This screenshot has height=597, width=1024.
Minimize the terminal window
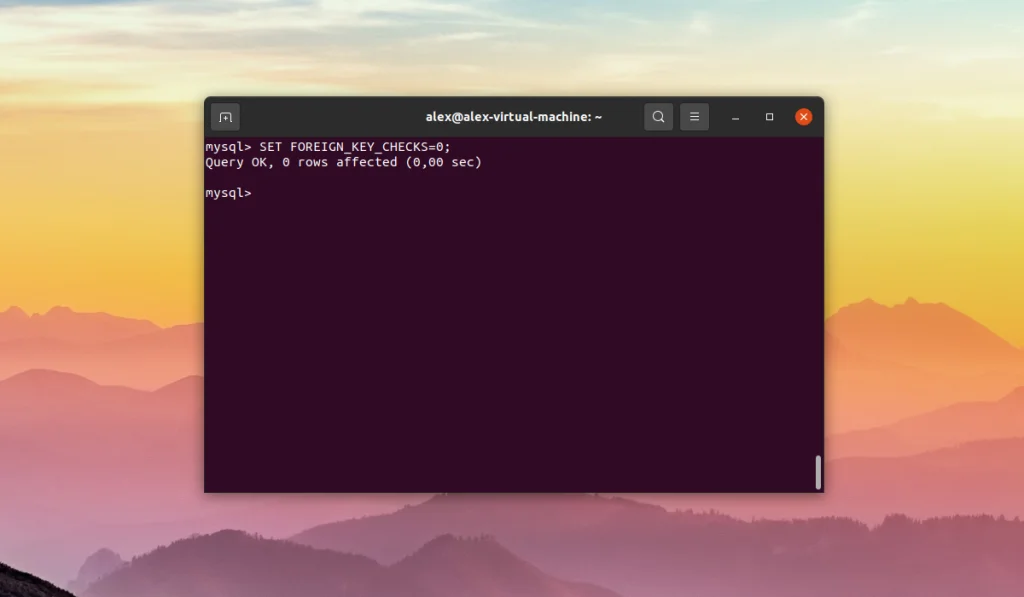735,116
